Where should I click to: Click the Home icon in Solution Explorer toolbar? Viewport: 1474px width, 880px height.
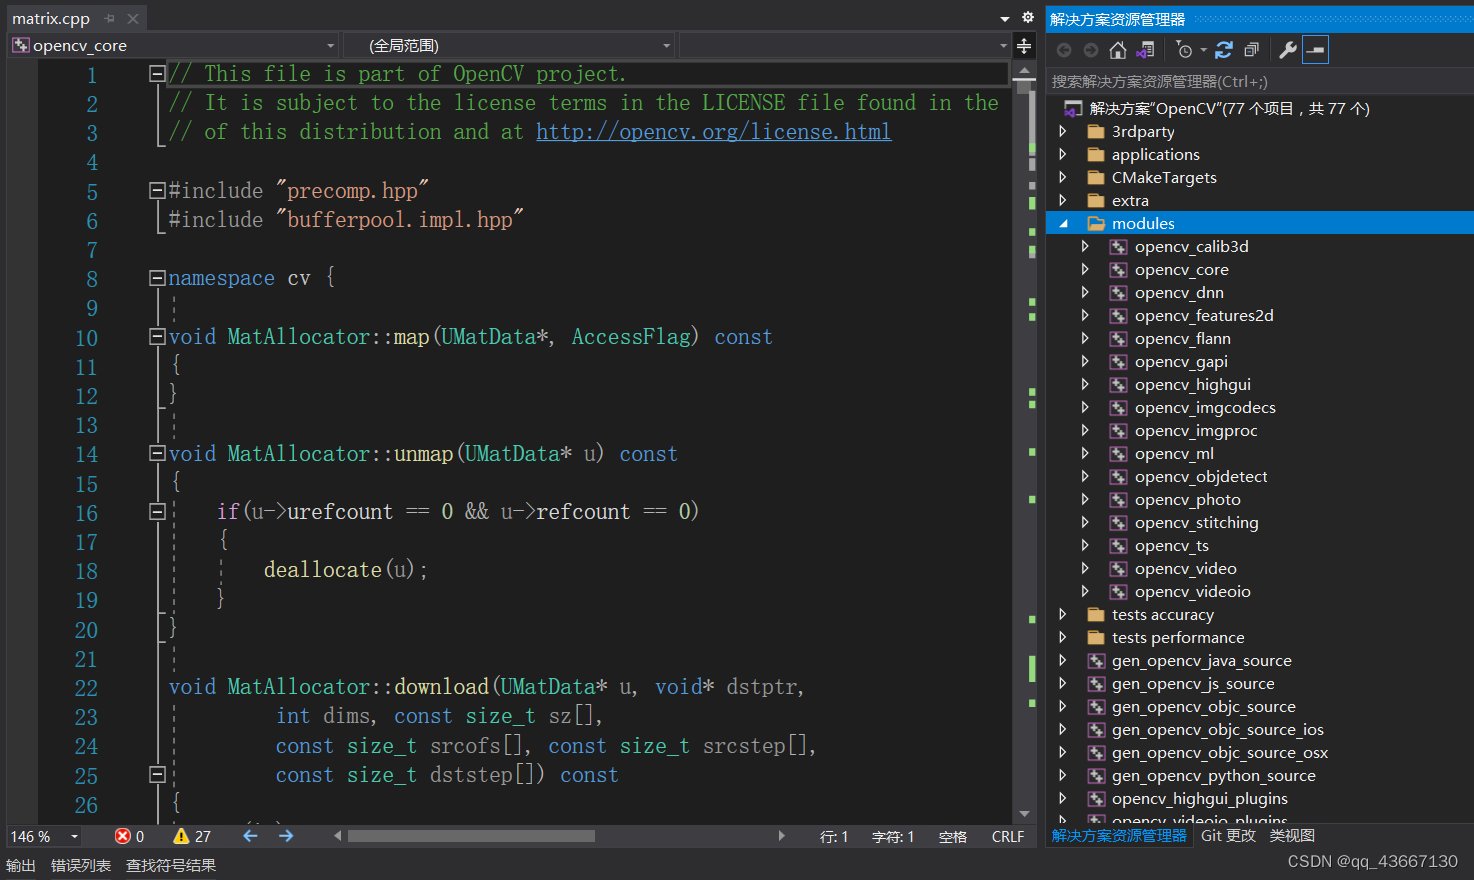1118,50
